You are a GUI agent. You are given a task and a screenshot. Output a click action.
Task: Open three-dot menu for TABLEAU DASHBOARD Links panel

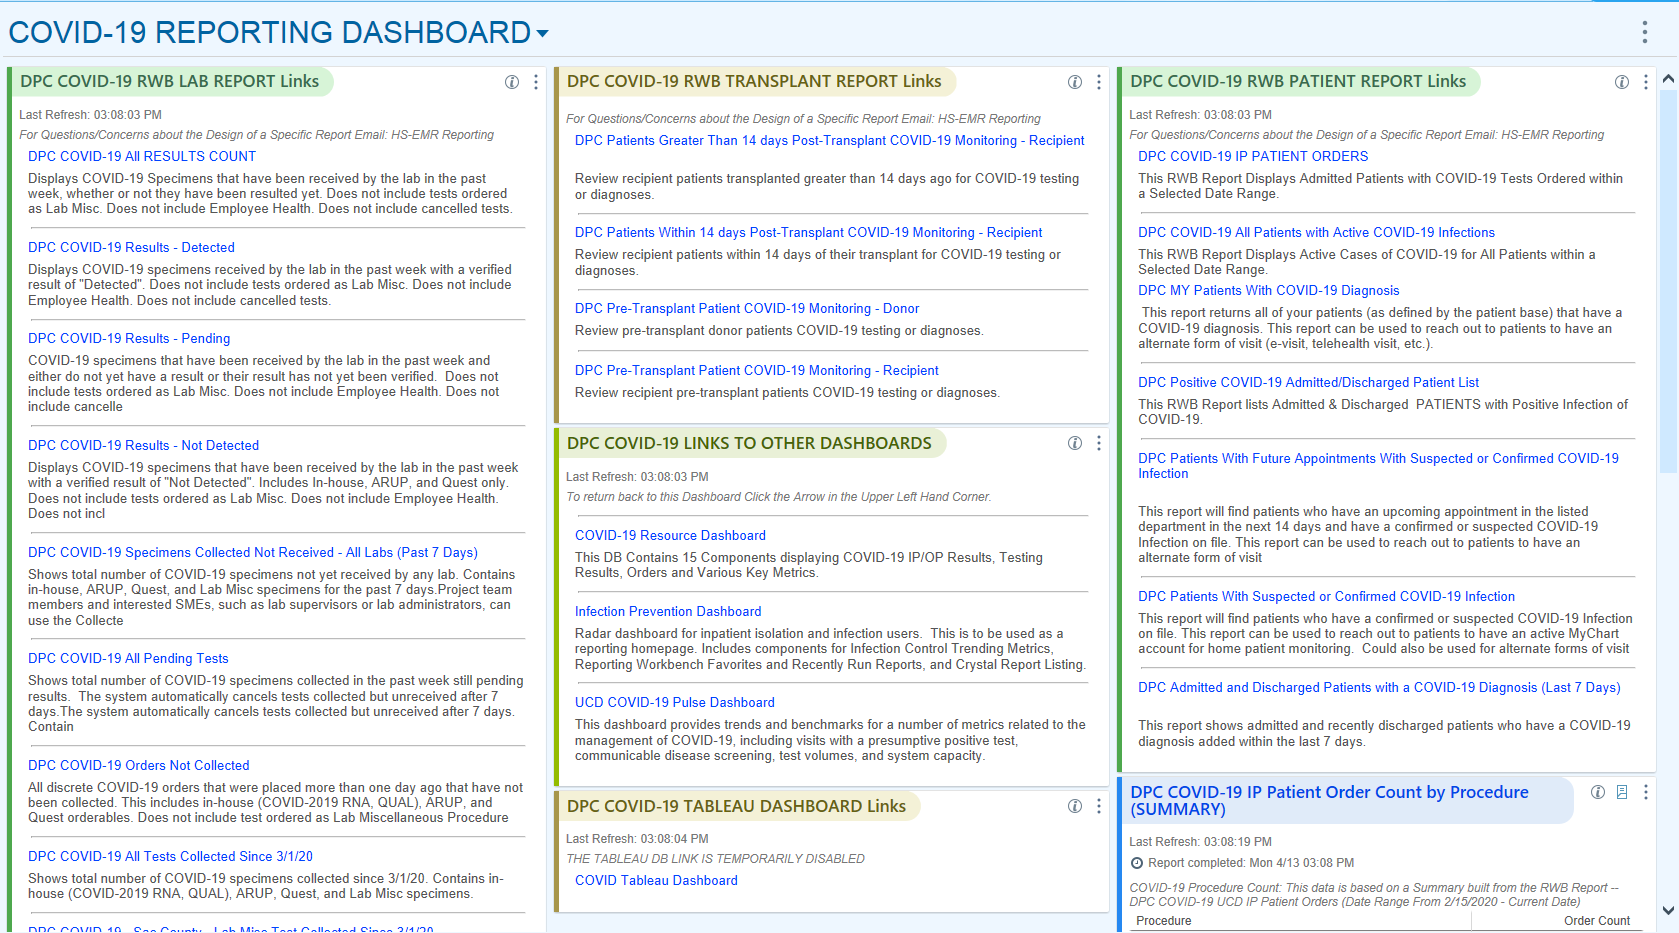[x=1099, y=806]
